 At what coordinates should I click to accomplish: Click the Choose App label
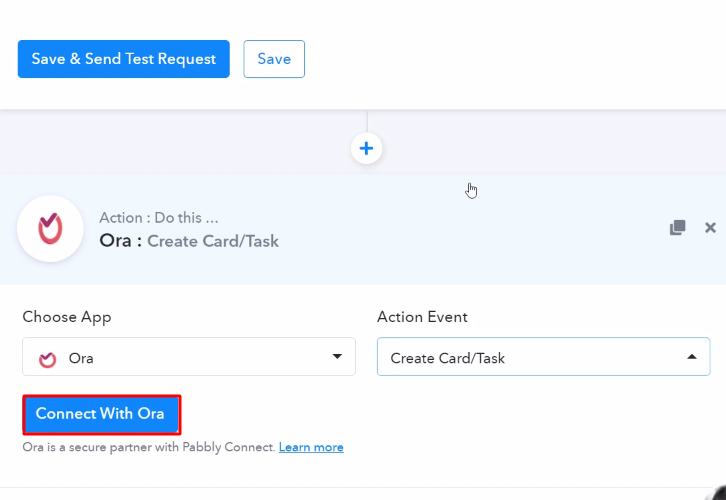(x=67, y=317)
